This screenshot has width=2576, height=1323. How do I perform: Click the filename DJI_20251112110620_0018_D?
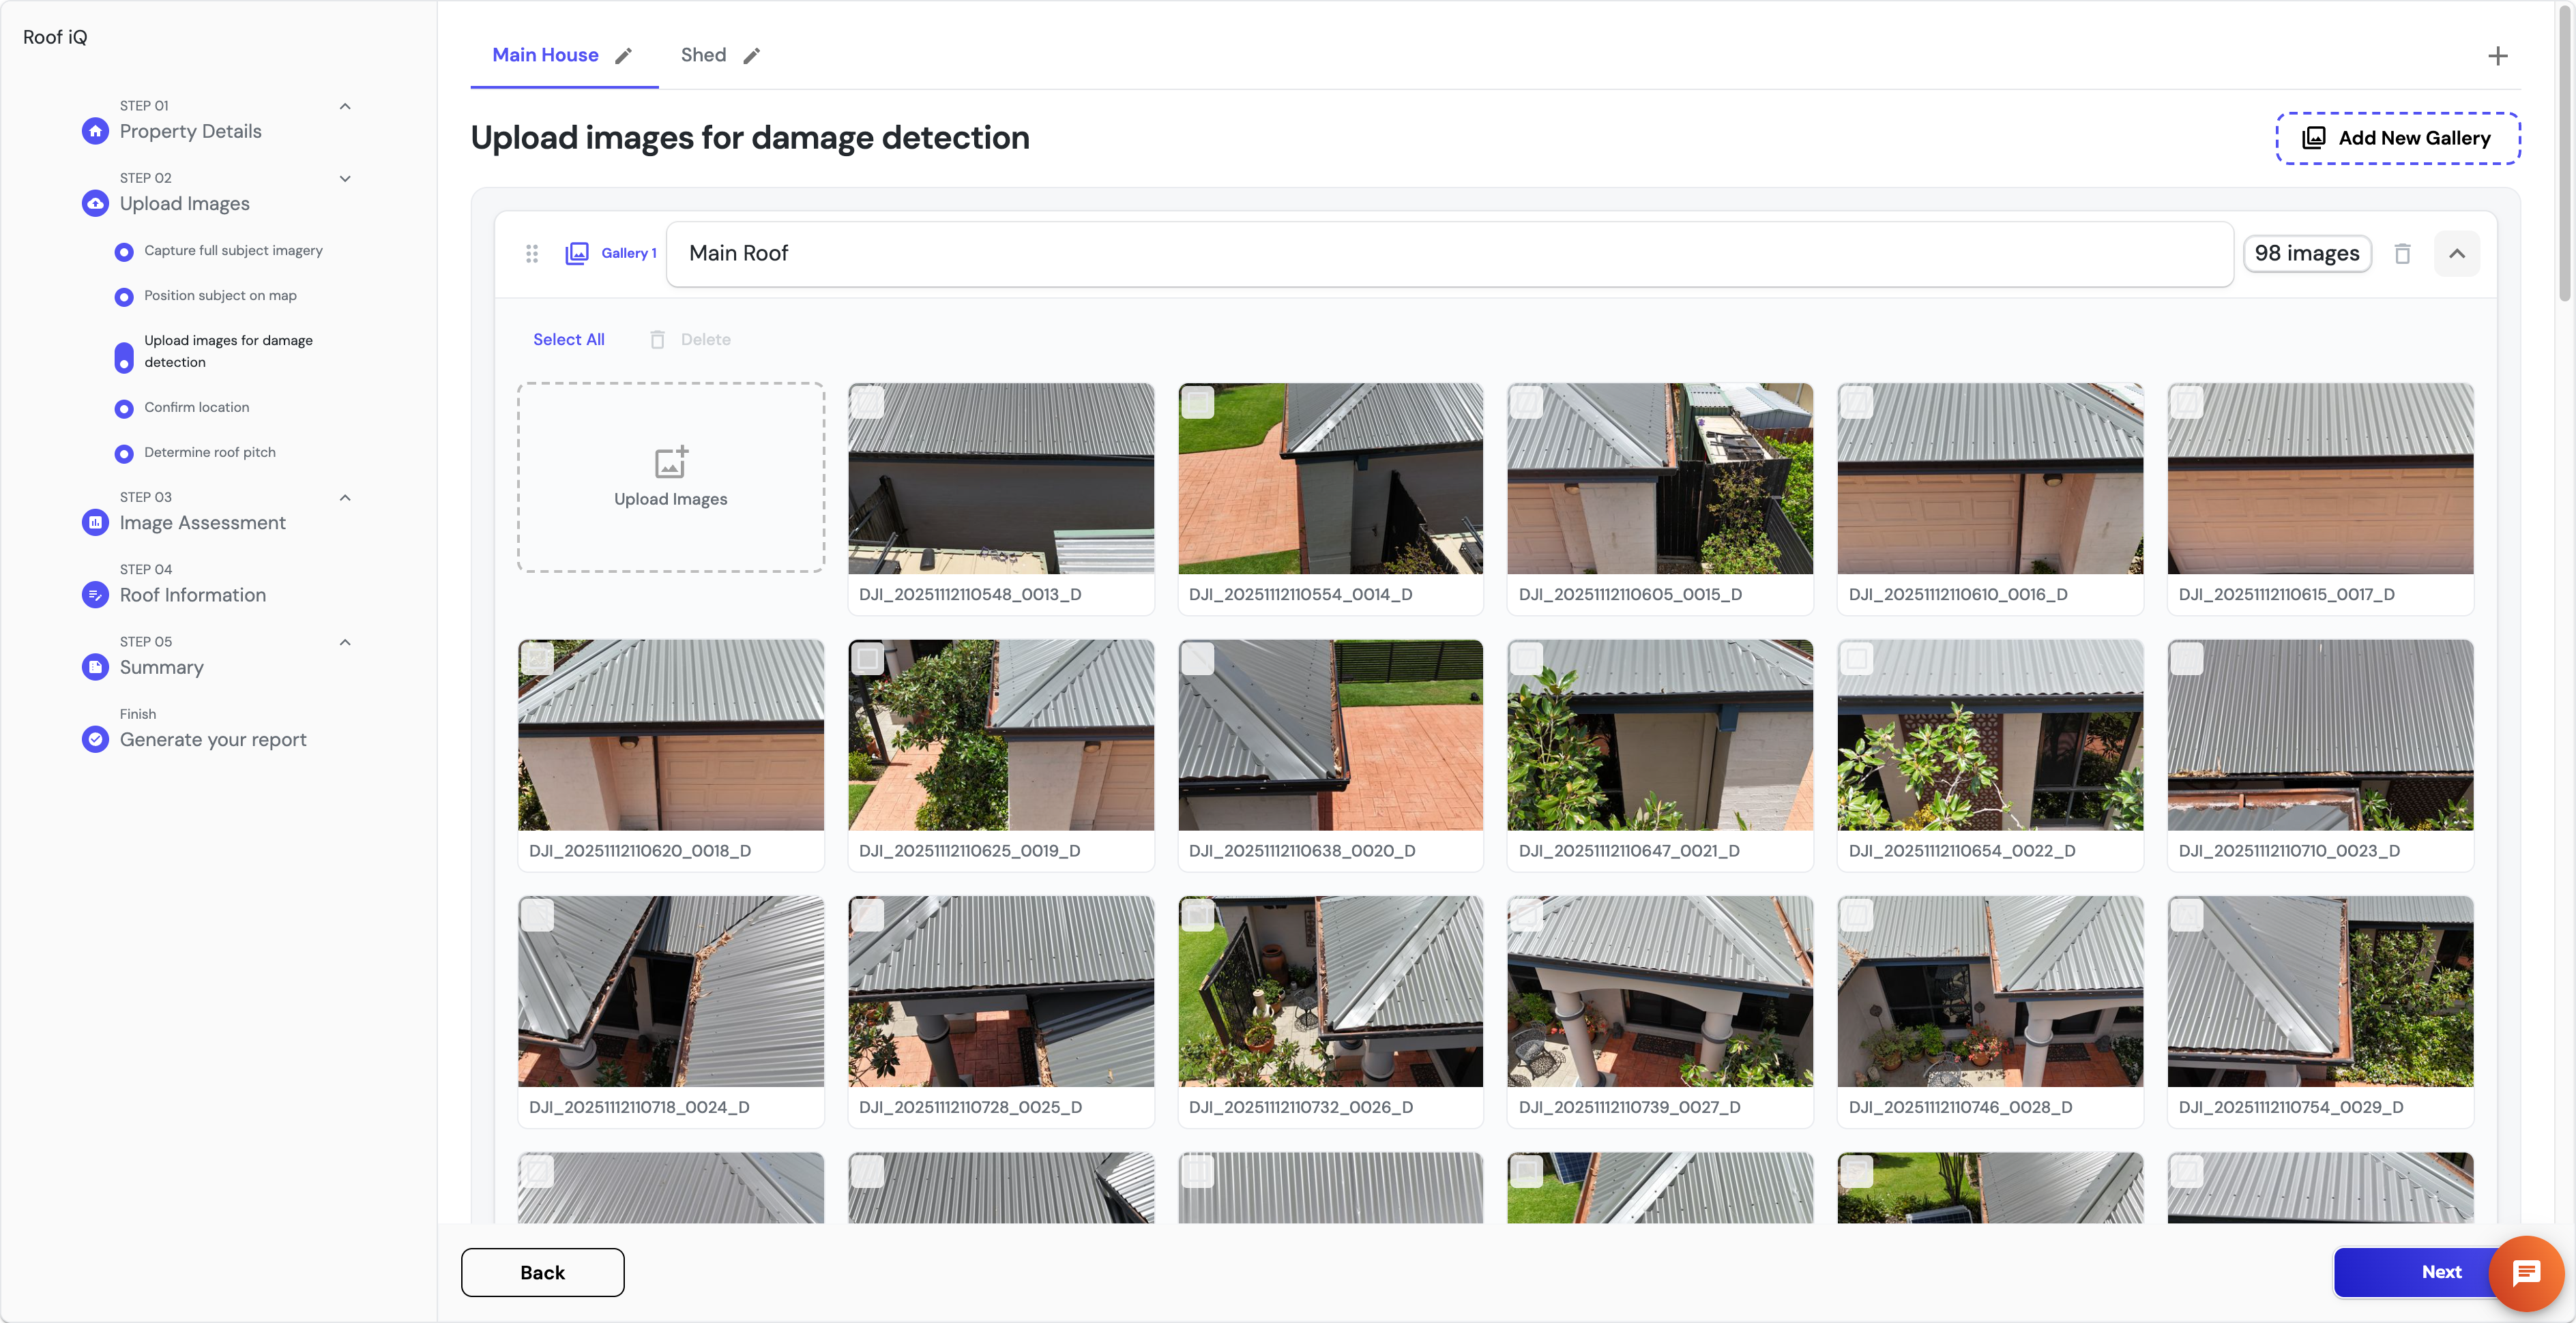pyautogui.click(x=640, y=851)
